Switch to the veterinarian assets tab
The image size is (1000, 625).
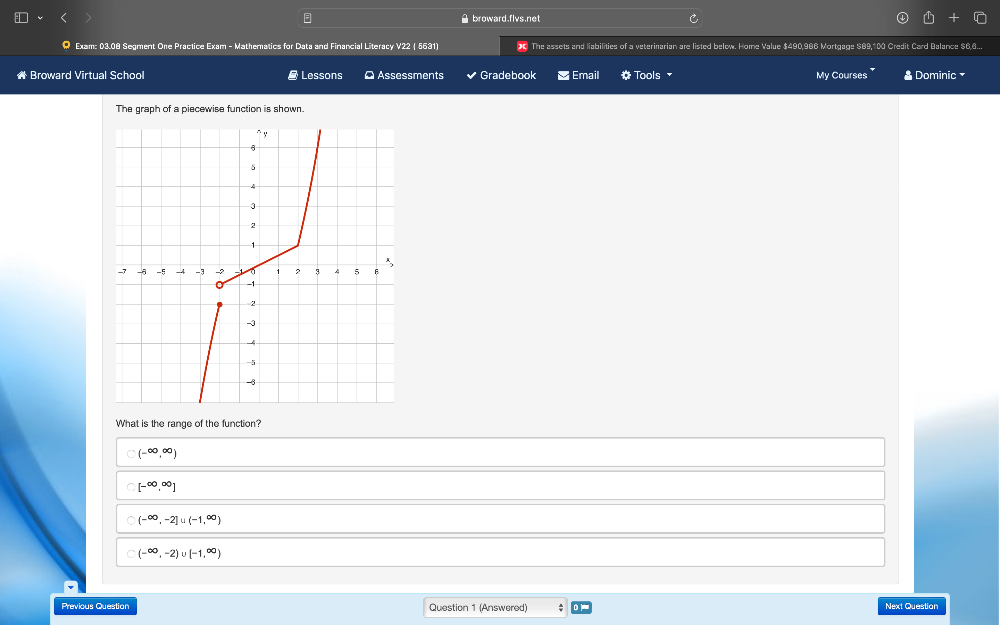point(750,46)
